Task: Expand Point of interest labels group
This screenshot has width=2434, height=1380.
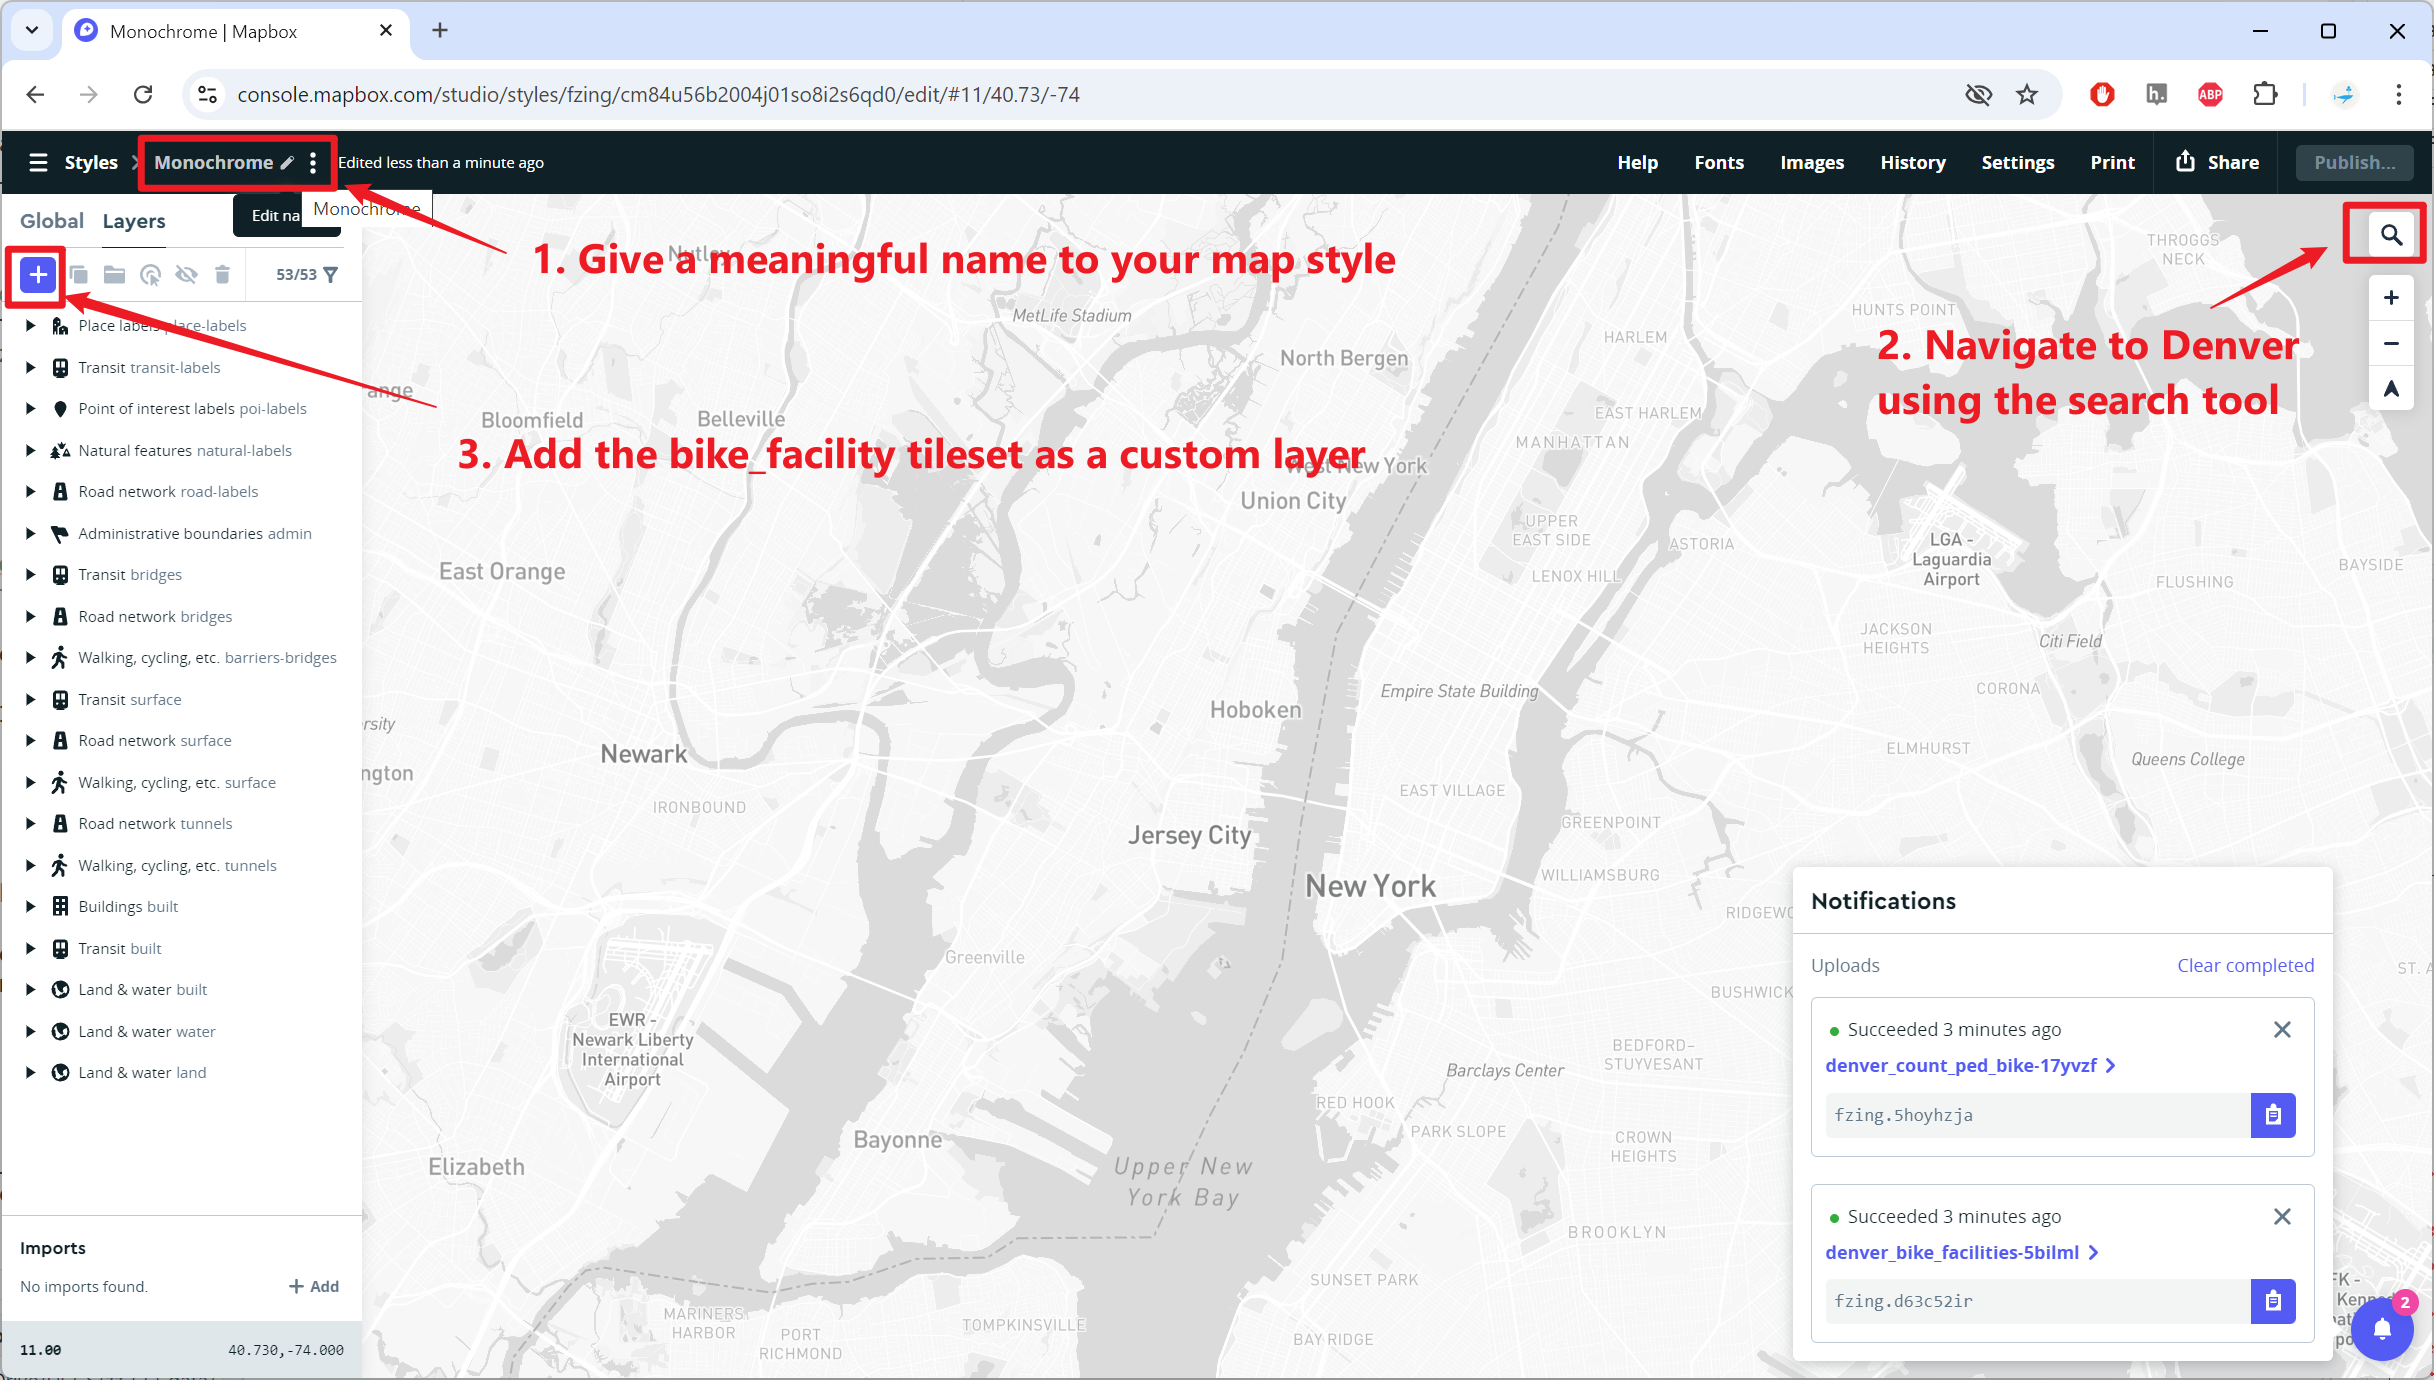Action: (x=31, y=408)
